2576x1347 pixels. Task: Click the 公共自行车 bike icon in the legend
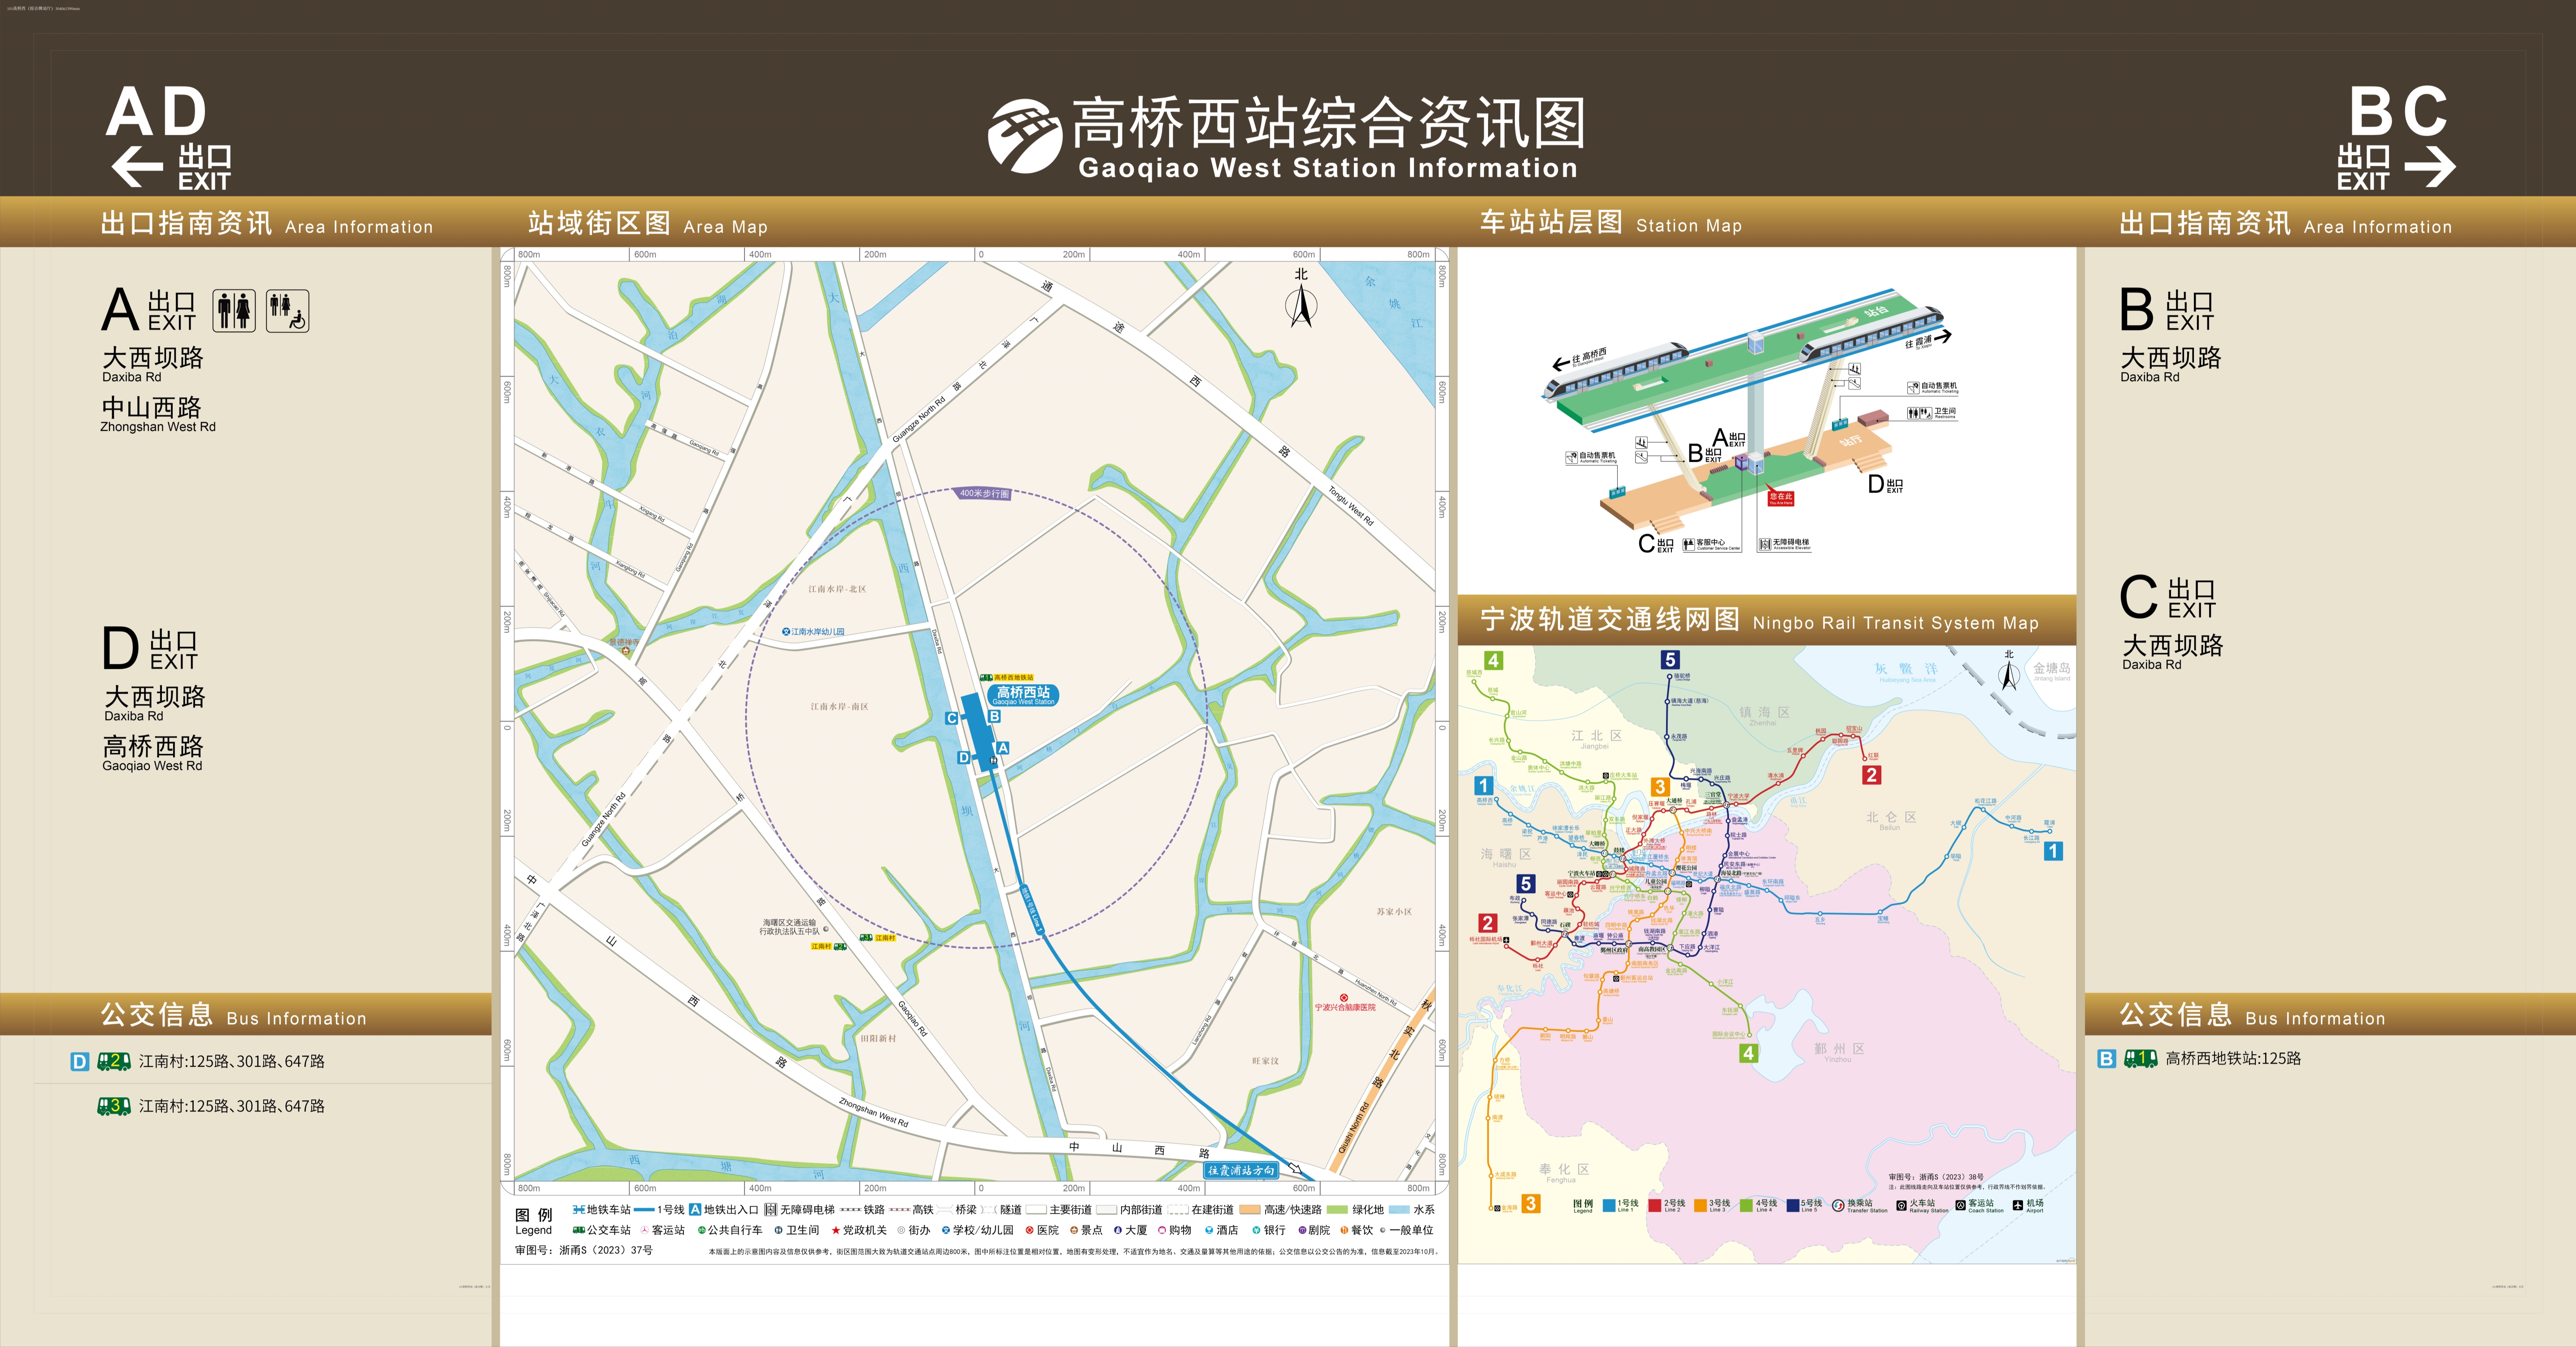click(x=702, y=1230)
